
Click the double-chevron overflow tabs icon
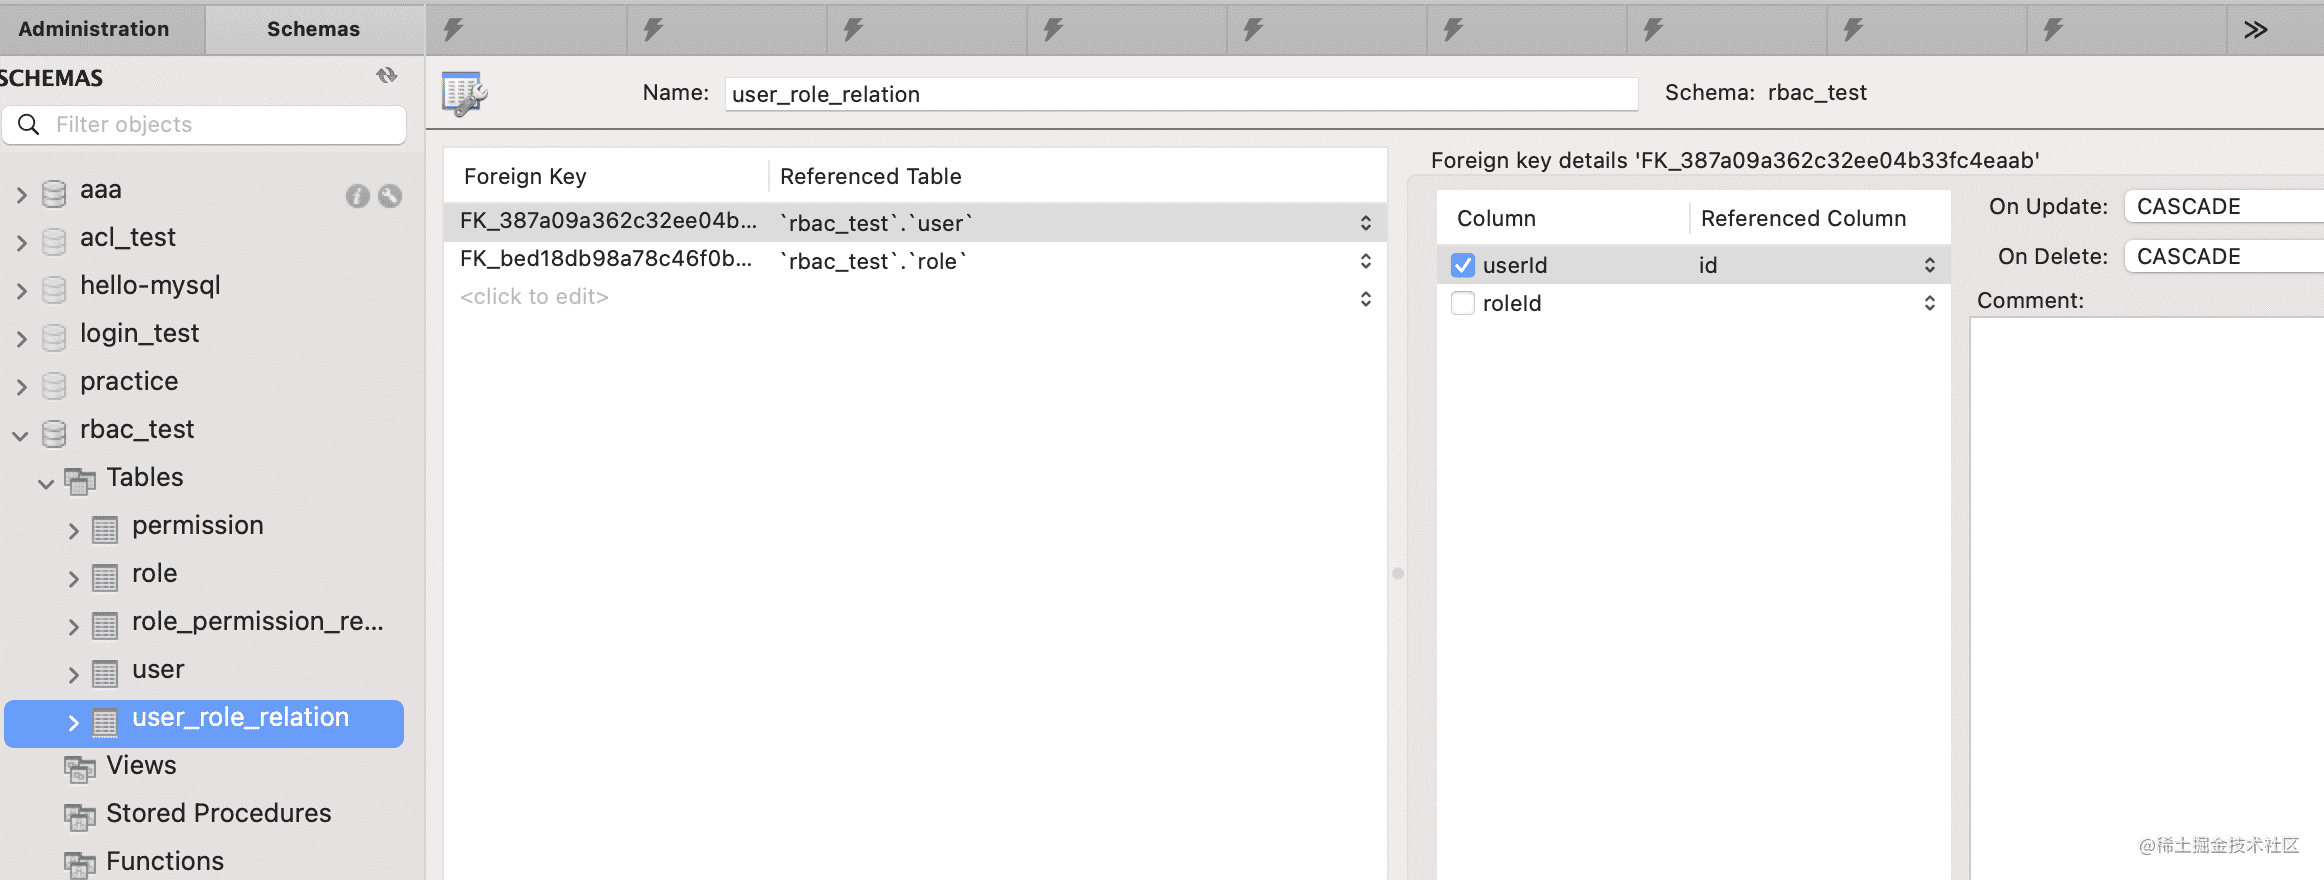coord(2255,30)
